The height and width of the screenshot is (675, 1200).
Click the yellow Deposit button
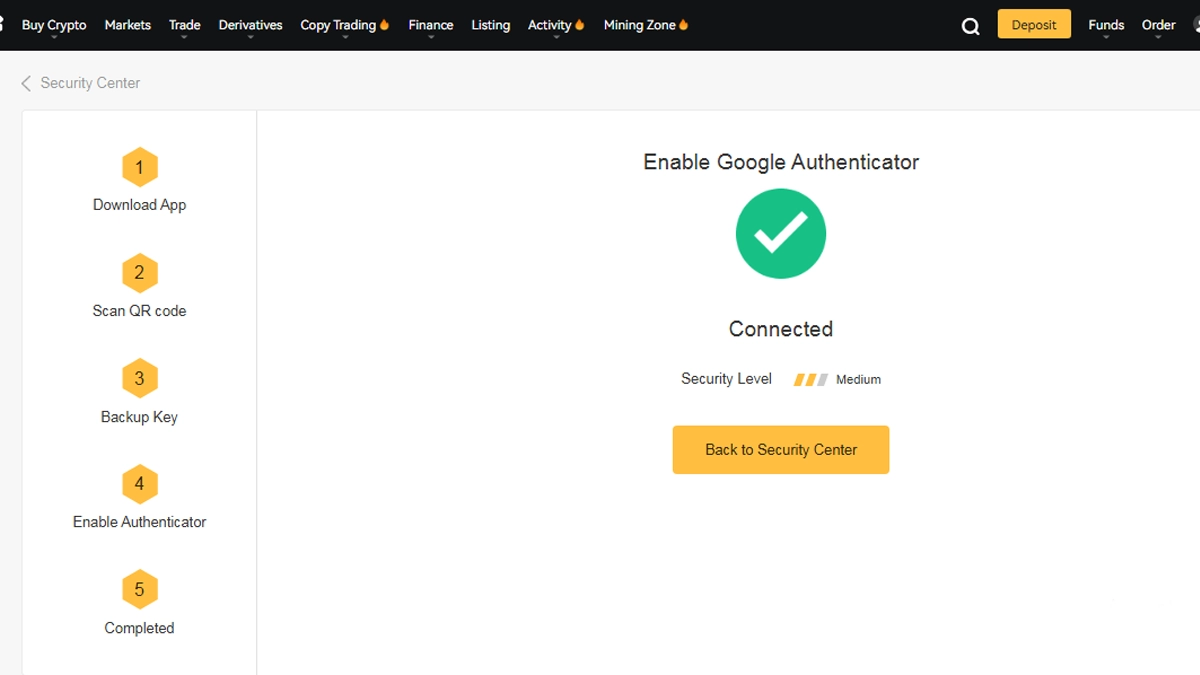pos(1034,25)
